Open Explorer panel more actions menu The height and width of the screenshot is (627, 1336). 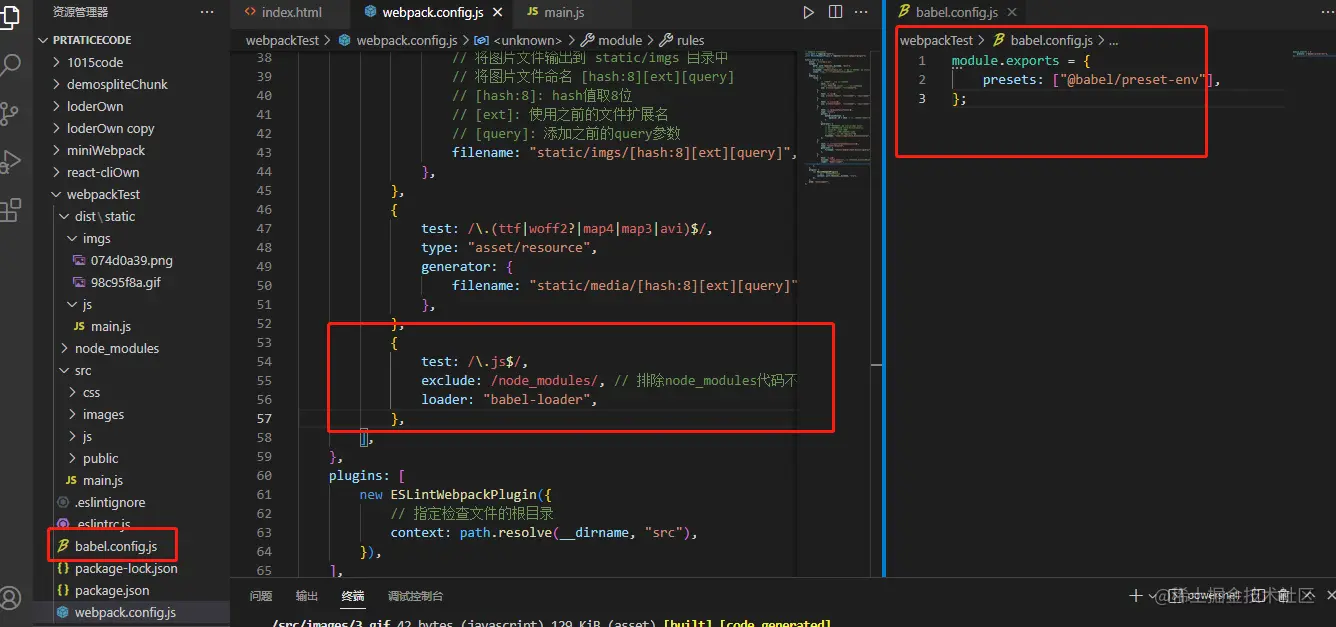coord(207,12)
